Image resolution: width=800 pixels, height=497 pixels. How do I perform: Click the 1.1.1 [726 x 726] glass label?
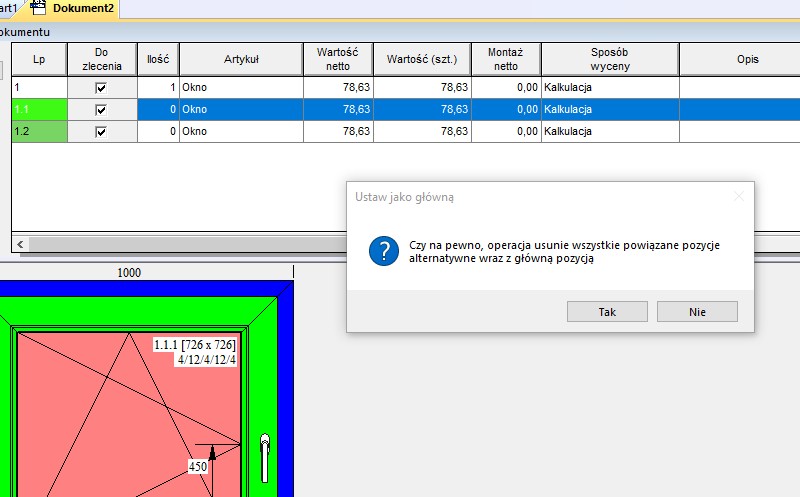pyautogui.click(x=195, y=345)
